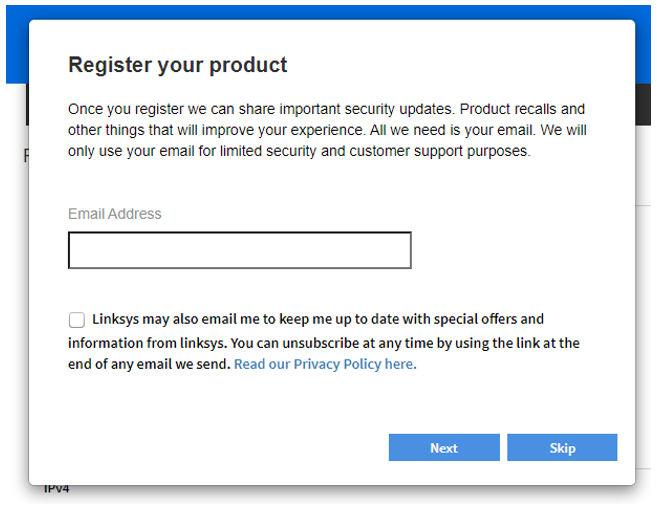Image resolution: width=657 pixels, height=508 pixels.
Task: Click the Next button
Action: tap(444, 448)
